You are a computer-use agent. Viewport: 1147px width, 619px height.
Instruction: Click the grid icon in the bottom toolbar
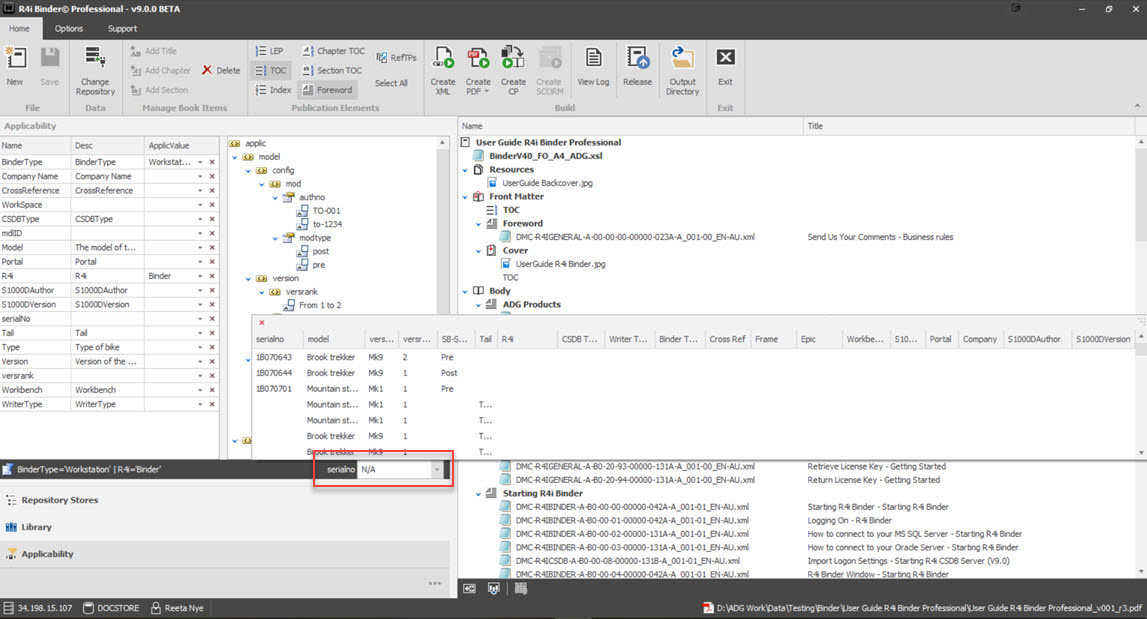pyautogui.click(x=521, y=588)
